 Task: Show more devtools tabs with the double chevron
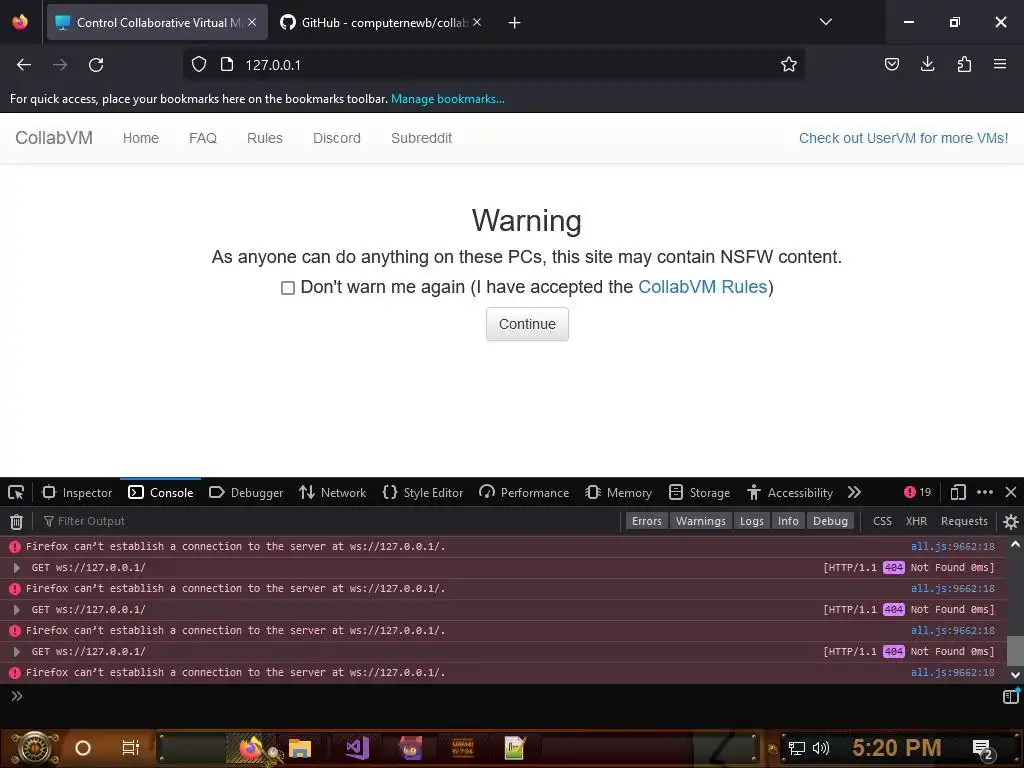click(854, 492)
